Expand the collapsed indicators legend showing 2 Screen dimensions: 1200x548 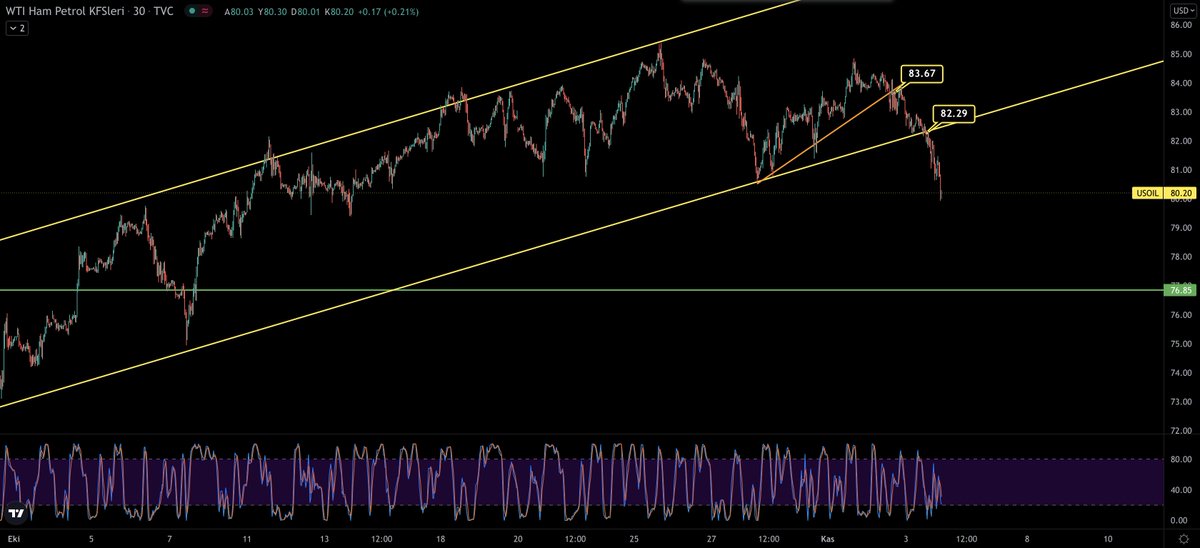[x=18, y=29]
